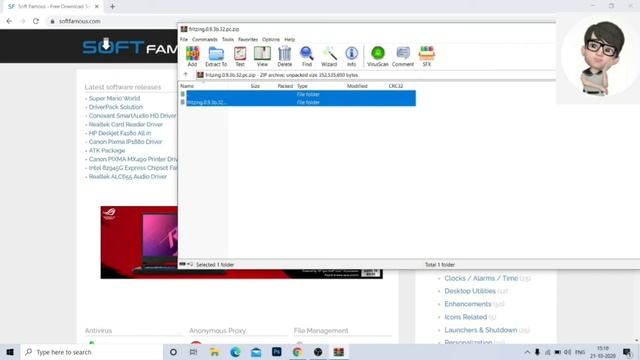Viewport: 640px width, 360px height.
Task: Open the Windows Start menu
Action: point(10,352)
